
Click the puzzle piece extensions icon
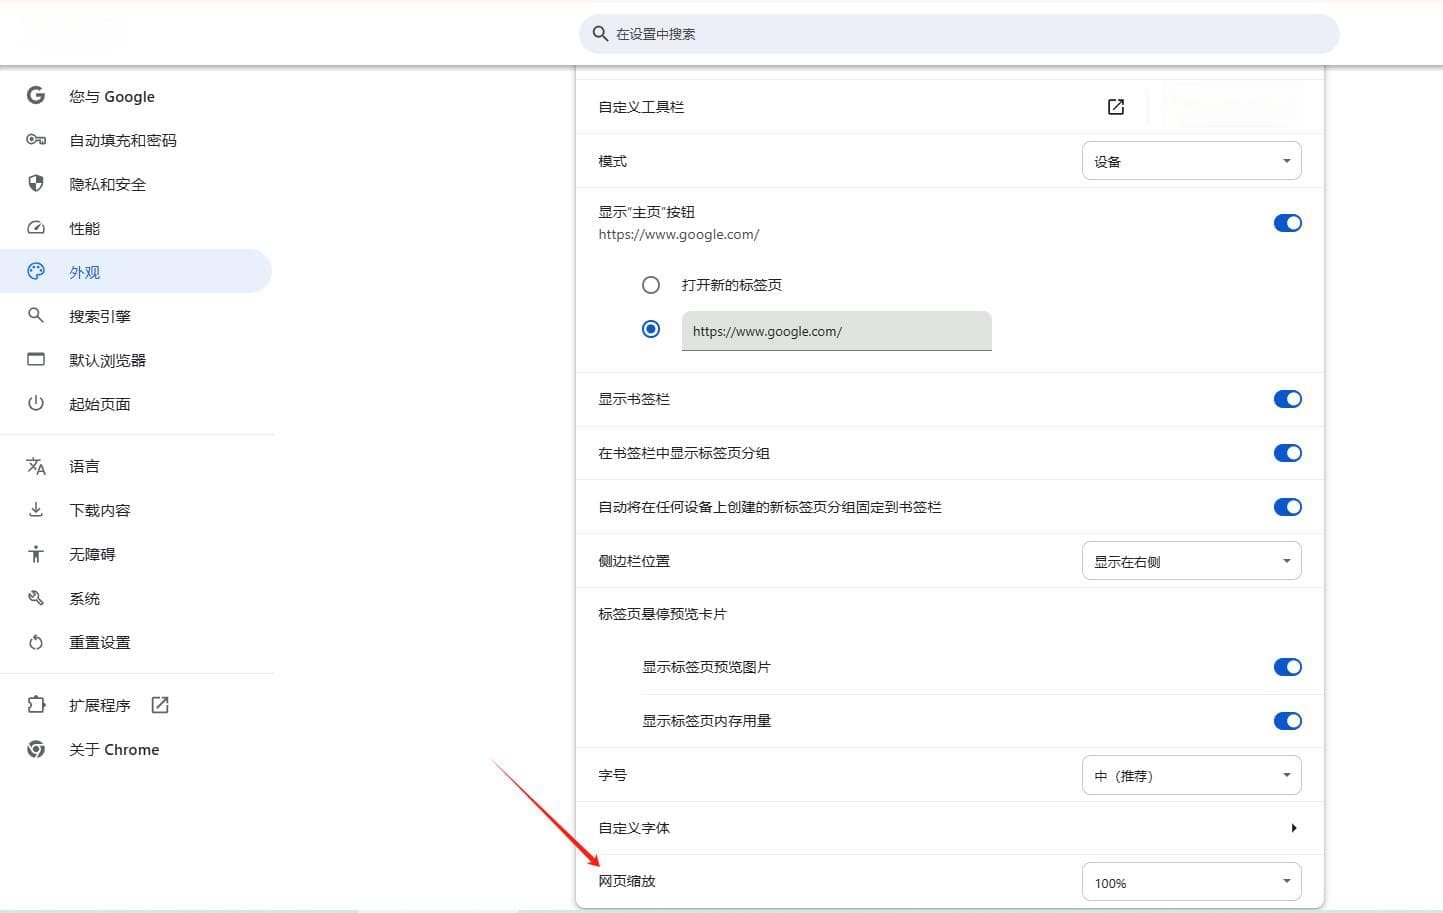36,705
